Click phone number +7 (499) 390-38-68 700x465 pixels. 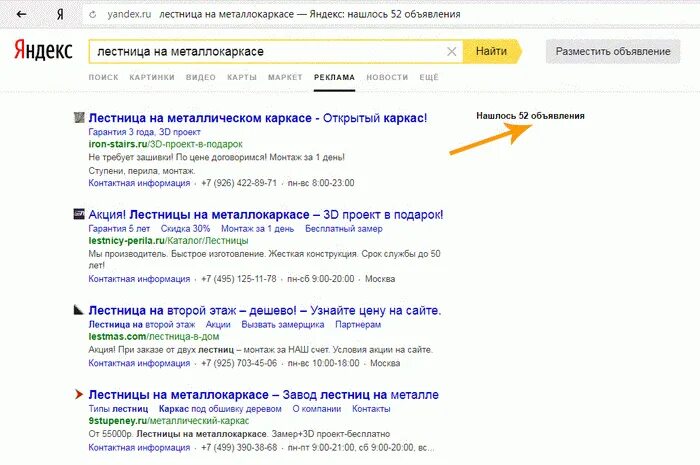tap(239, 448)
